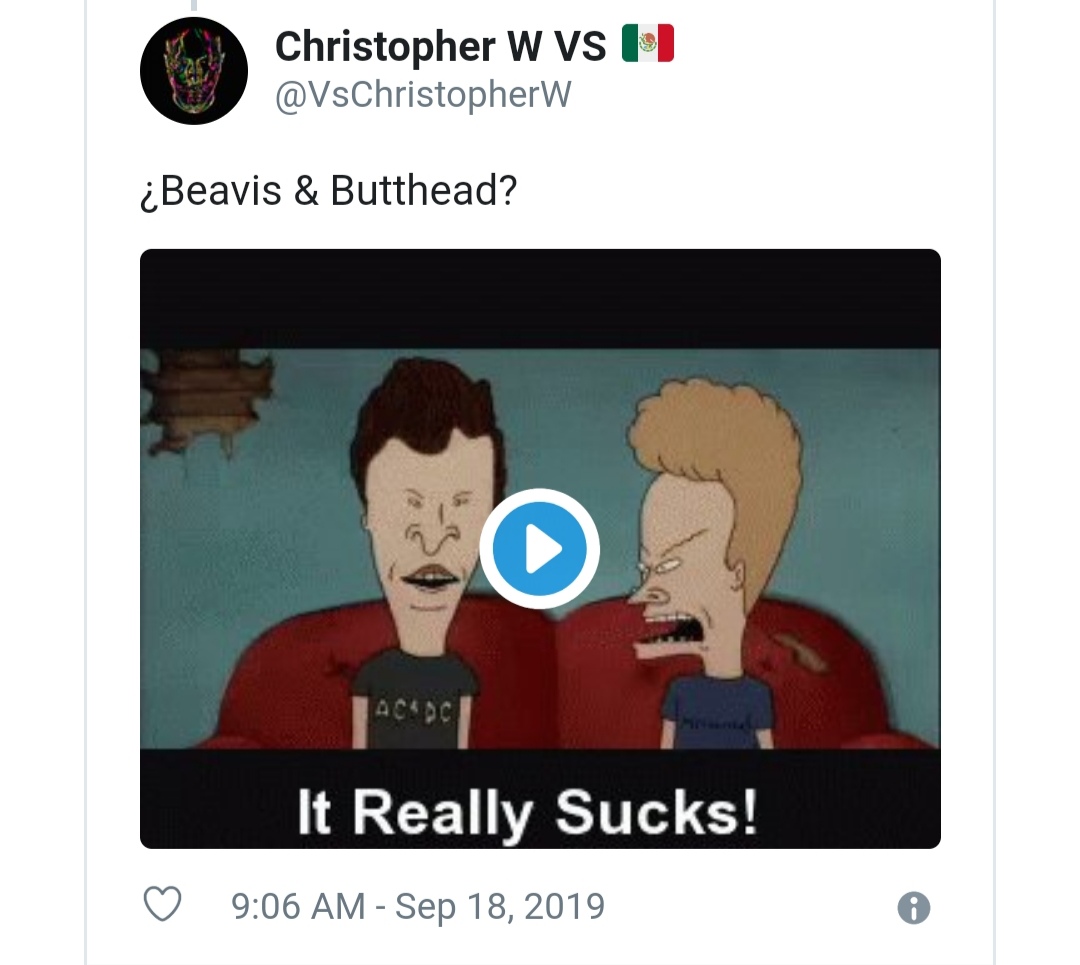This screenshot has height=965, width=1080.
Task: Like the tweet with the heart icon
Action: pyautogui.click(x=162, y=906)
